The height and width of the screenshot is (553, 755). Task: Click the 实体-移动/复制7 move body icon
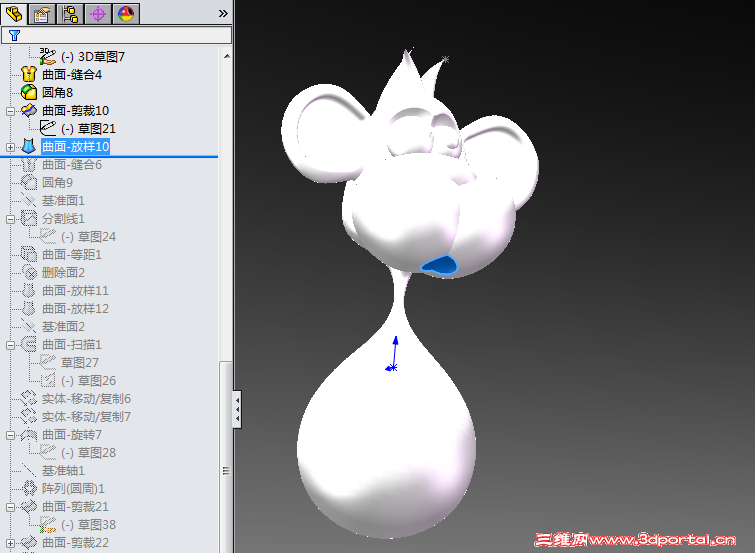click(29, 416)
